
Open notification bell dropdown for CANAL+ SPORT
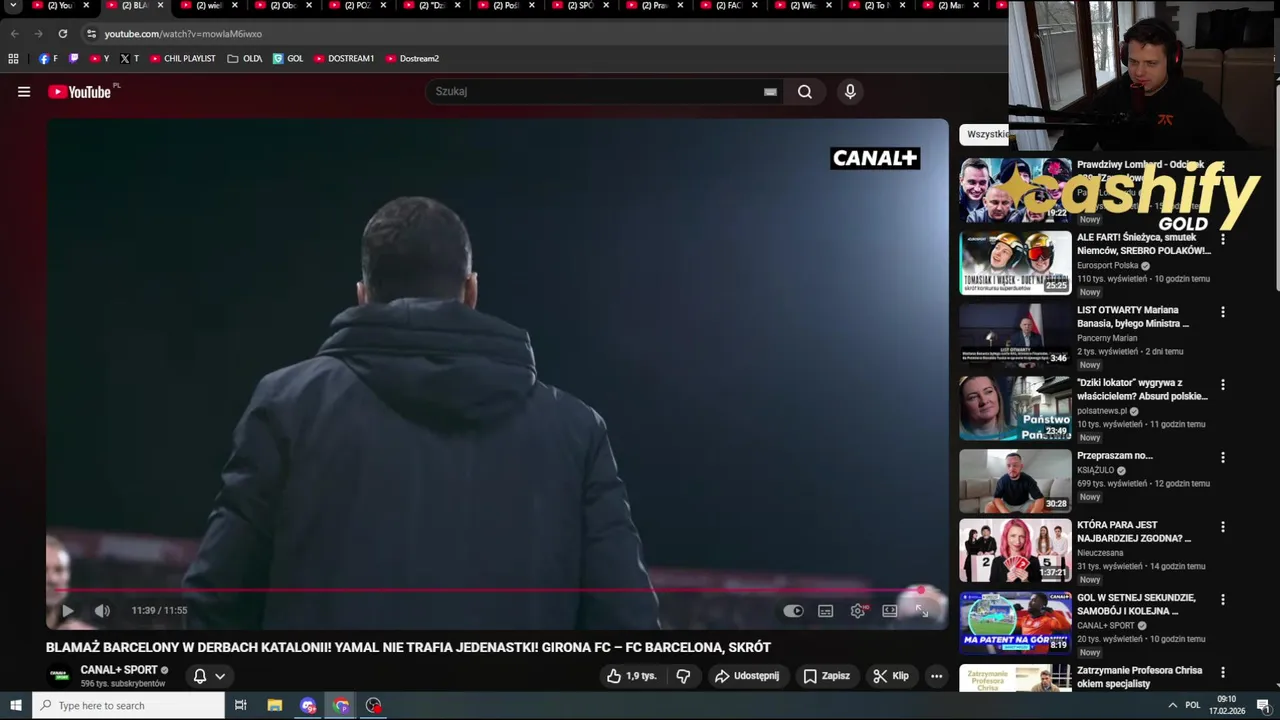point(209,676)
